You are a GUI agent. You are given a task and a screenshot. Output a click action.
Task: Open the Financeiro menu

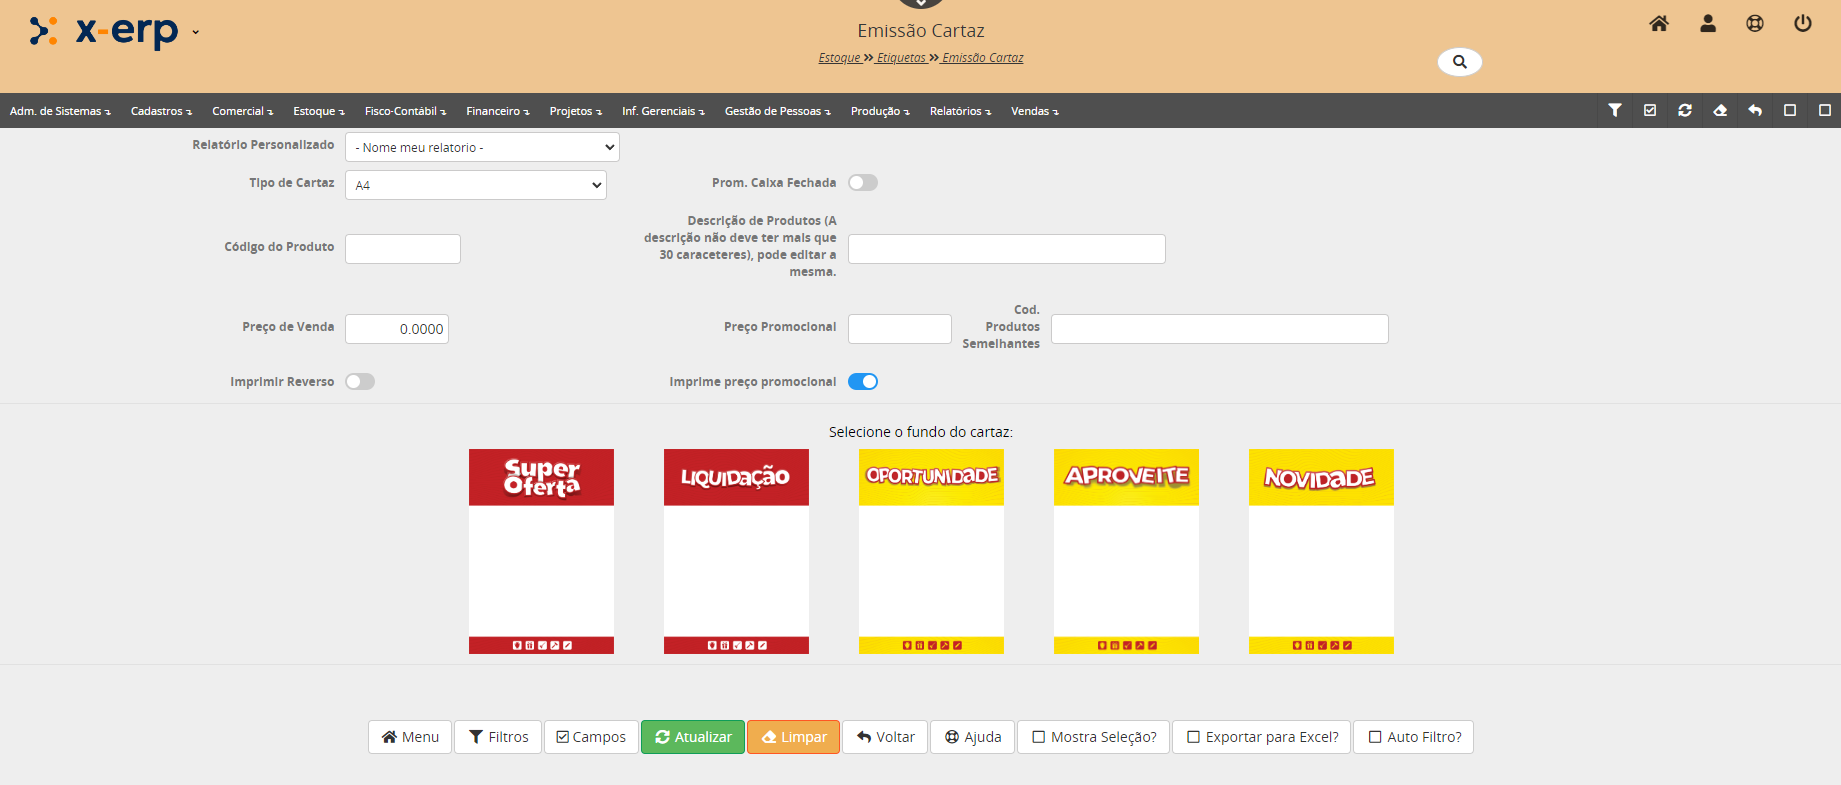coord(497,111)
